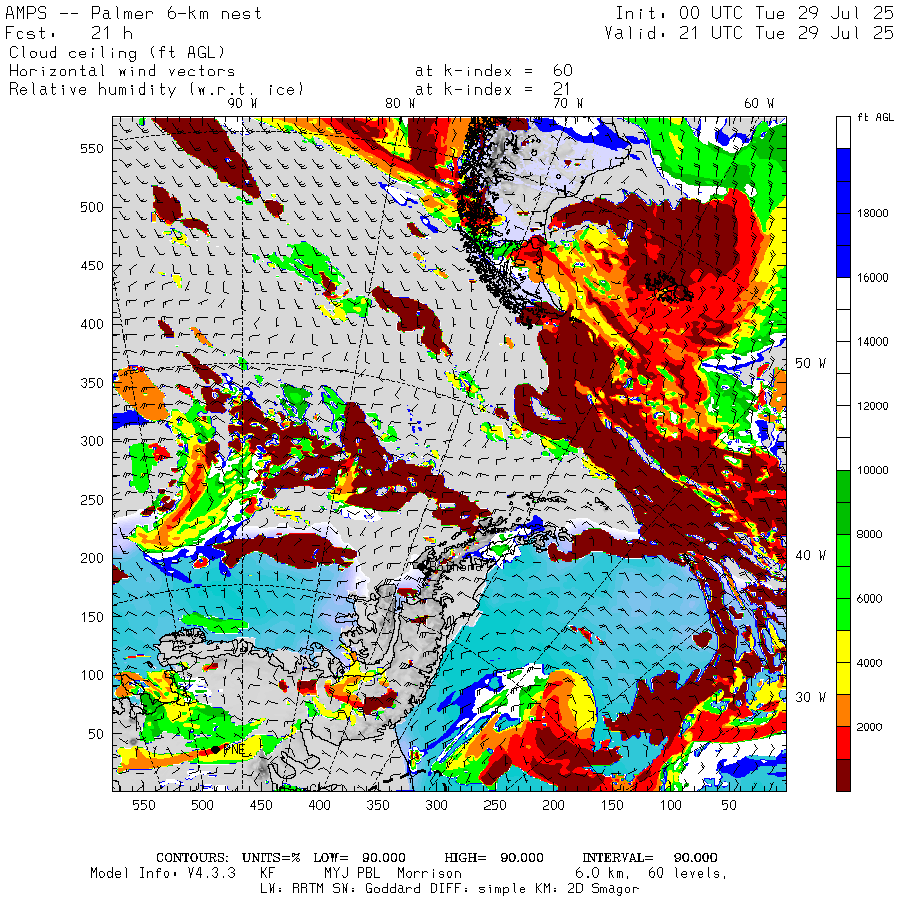Image resolution: width=900 pixels, height=900 pixels.
Task: Click the '40 W' longitude label
Action: click(810, 555)
